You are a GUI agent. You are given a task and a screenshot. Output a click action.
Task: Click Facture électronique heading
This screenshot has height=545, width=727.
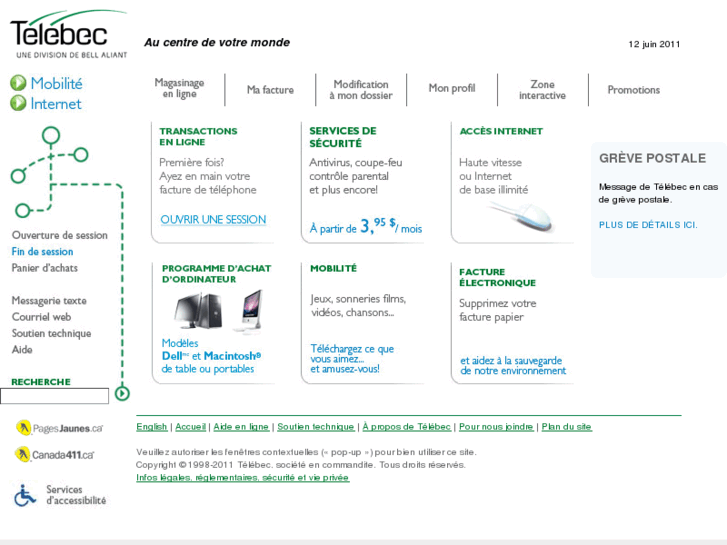point(497,277)
